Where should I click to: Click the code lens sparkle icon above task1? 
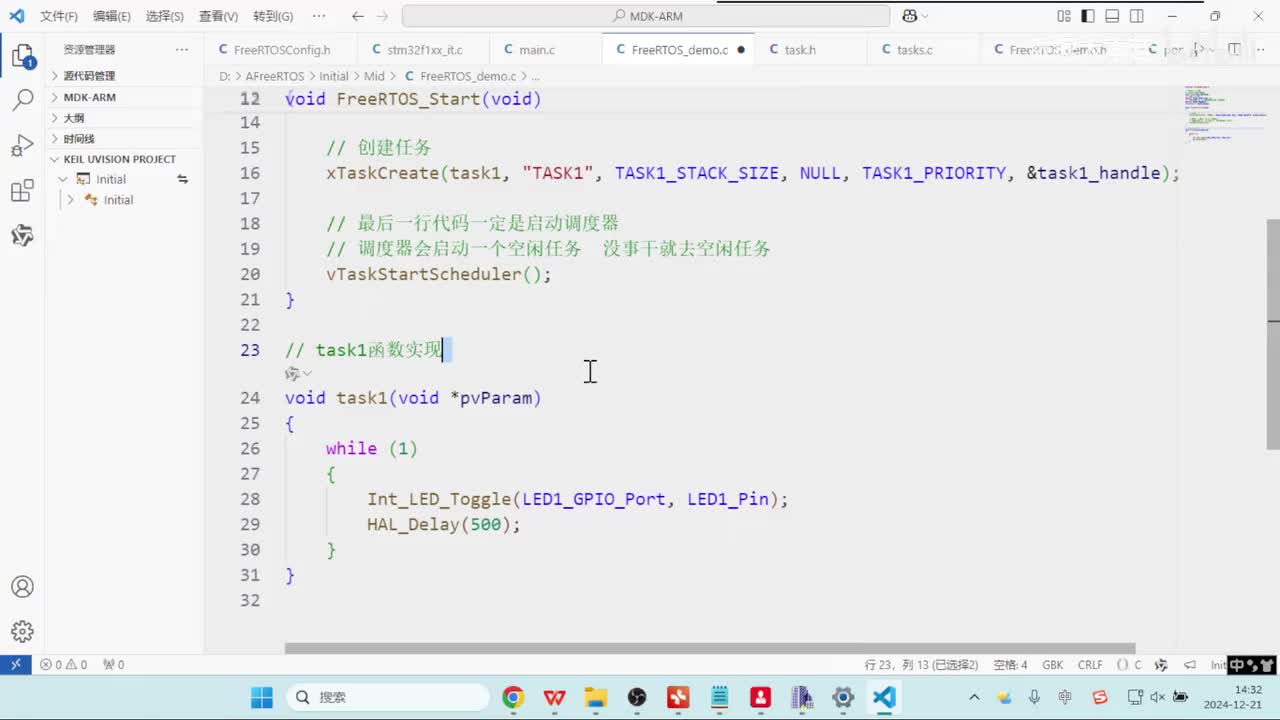(x=292, y=374)
